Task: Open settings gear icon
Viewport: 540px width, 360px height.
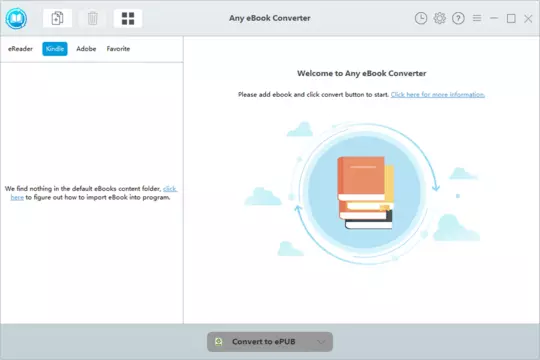Action: coord(439,18)
